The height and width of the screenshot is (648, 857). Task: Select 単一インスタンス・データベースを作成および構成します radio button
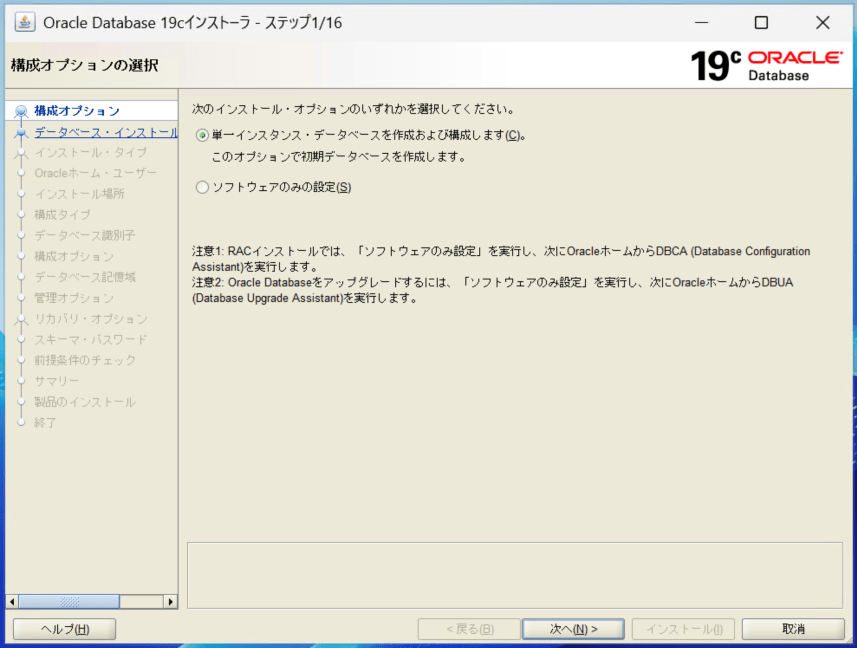tap(203, 135)
